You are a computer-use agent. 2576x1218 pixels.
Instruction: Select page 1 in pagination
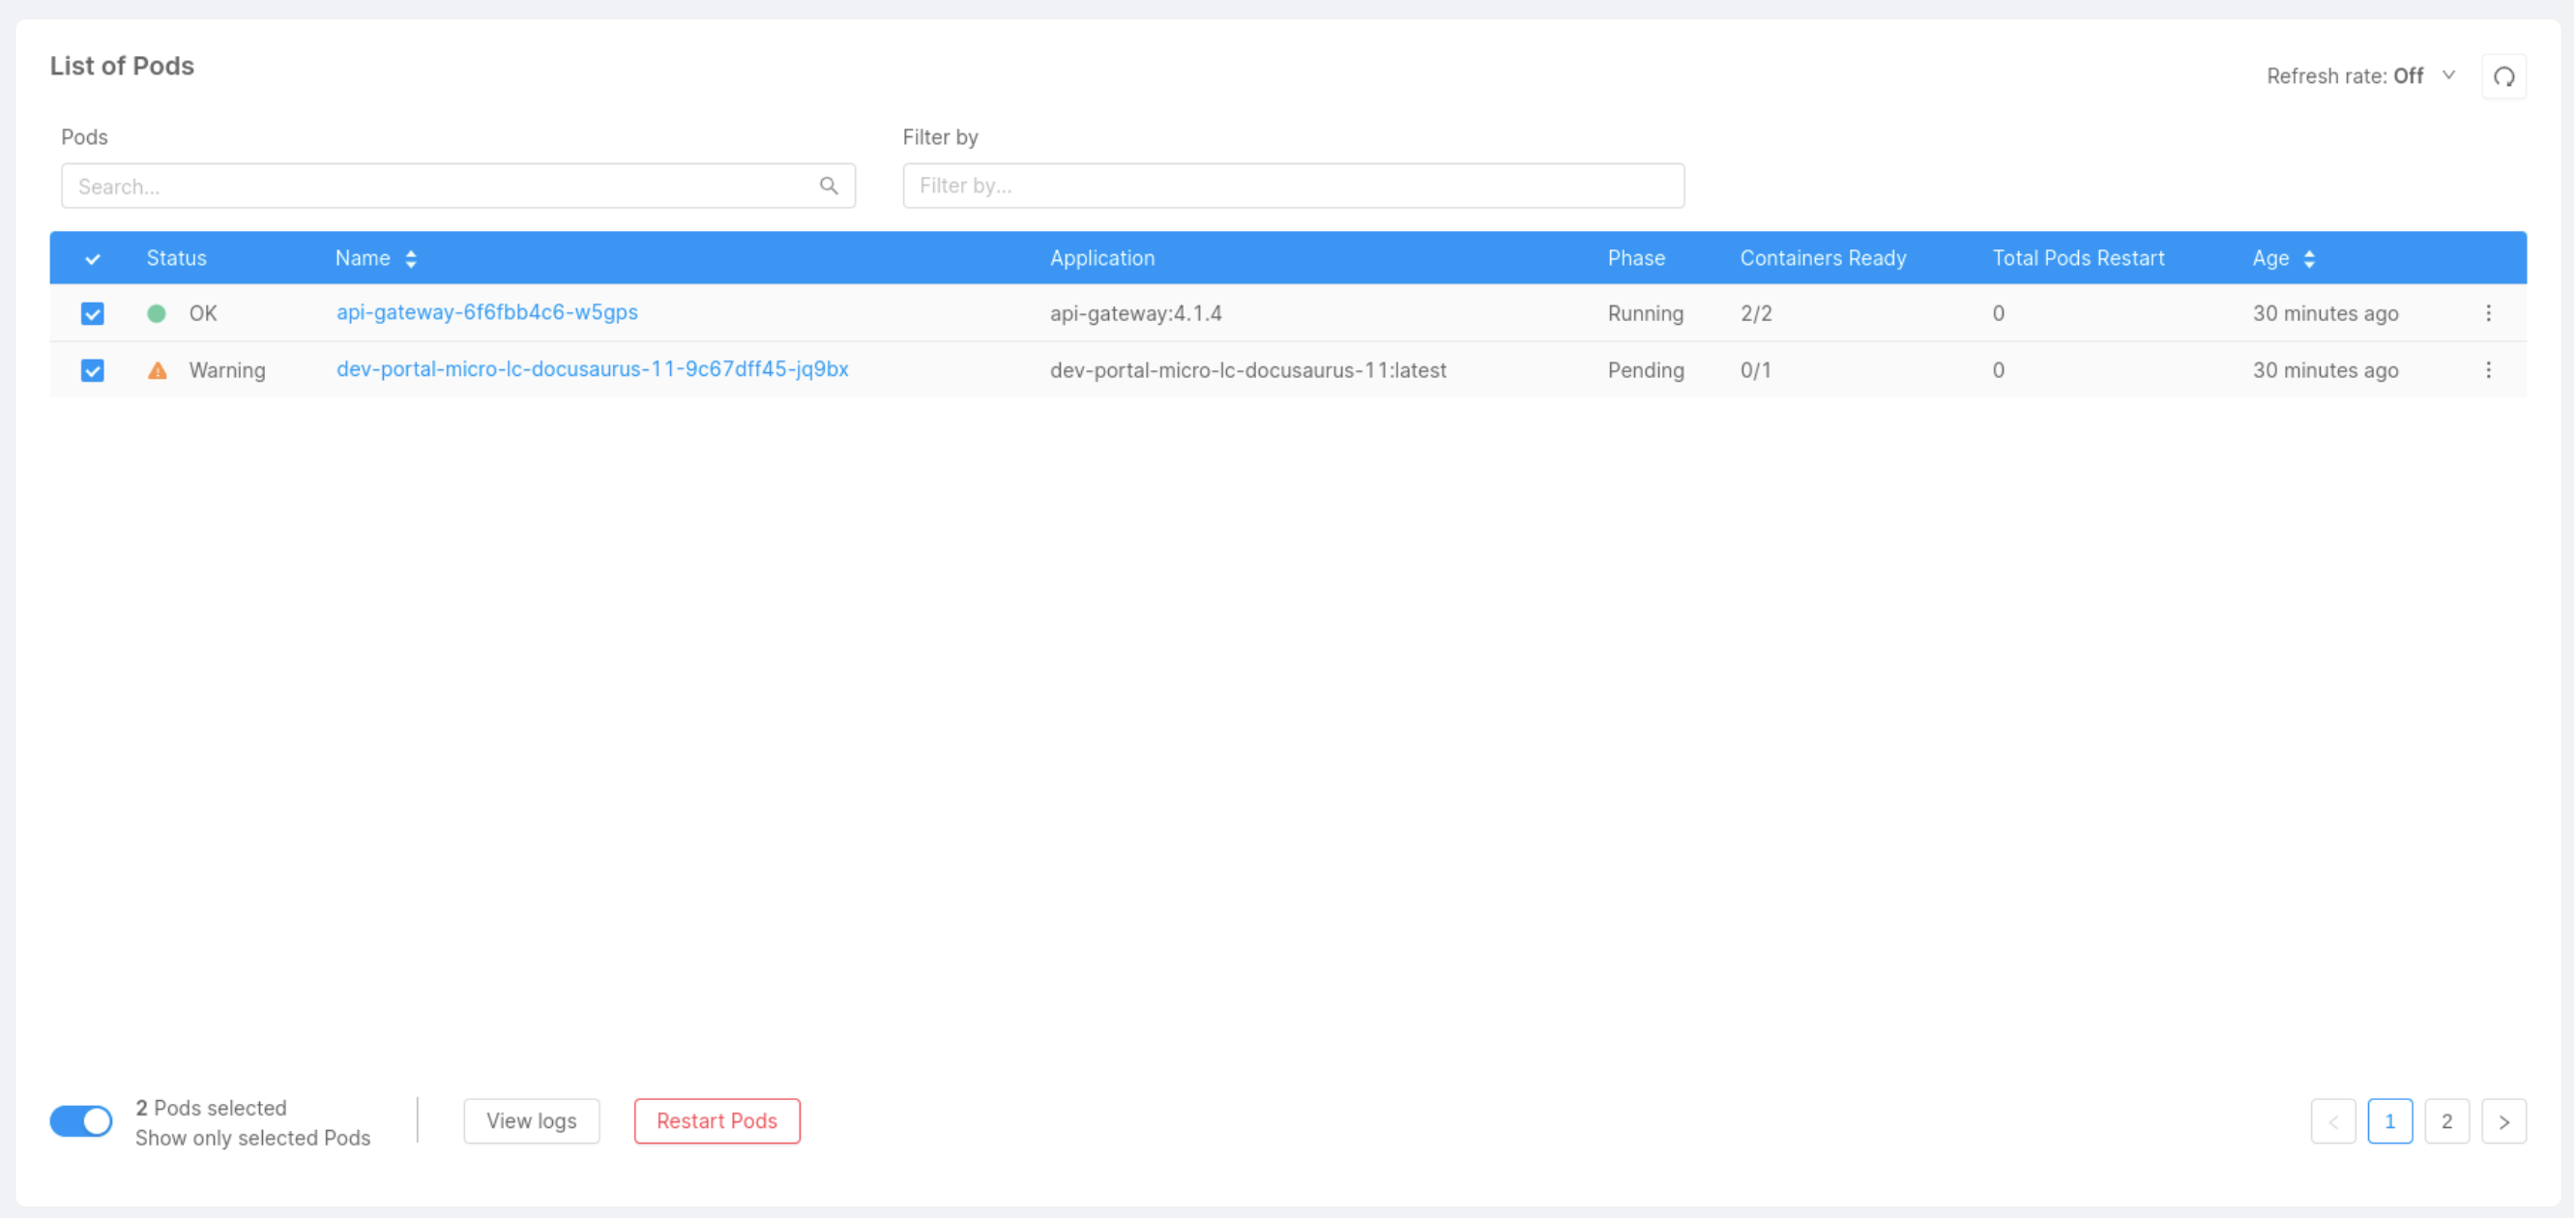click(x=2389, y=1122)
